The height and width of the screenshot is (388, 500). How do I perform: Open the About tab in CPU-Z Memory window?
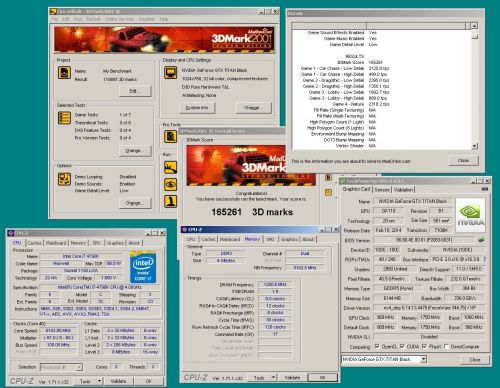tap(308, 239)
